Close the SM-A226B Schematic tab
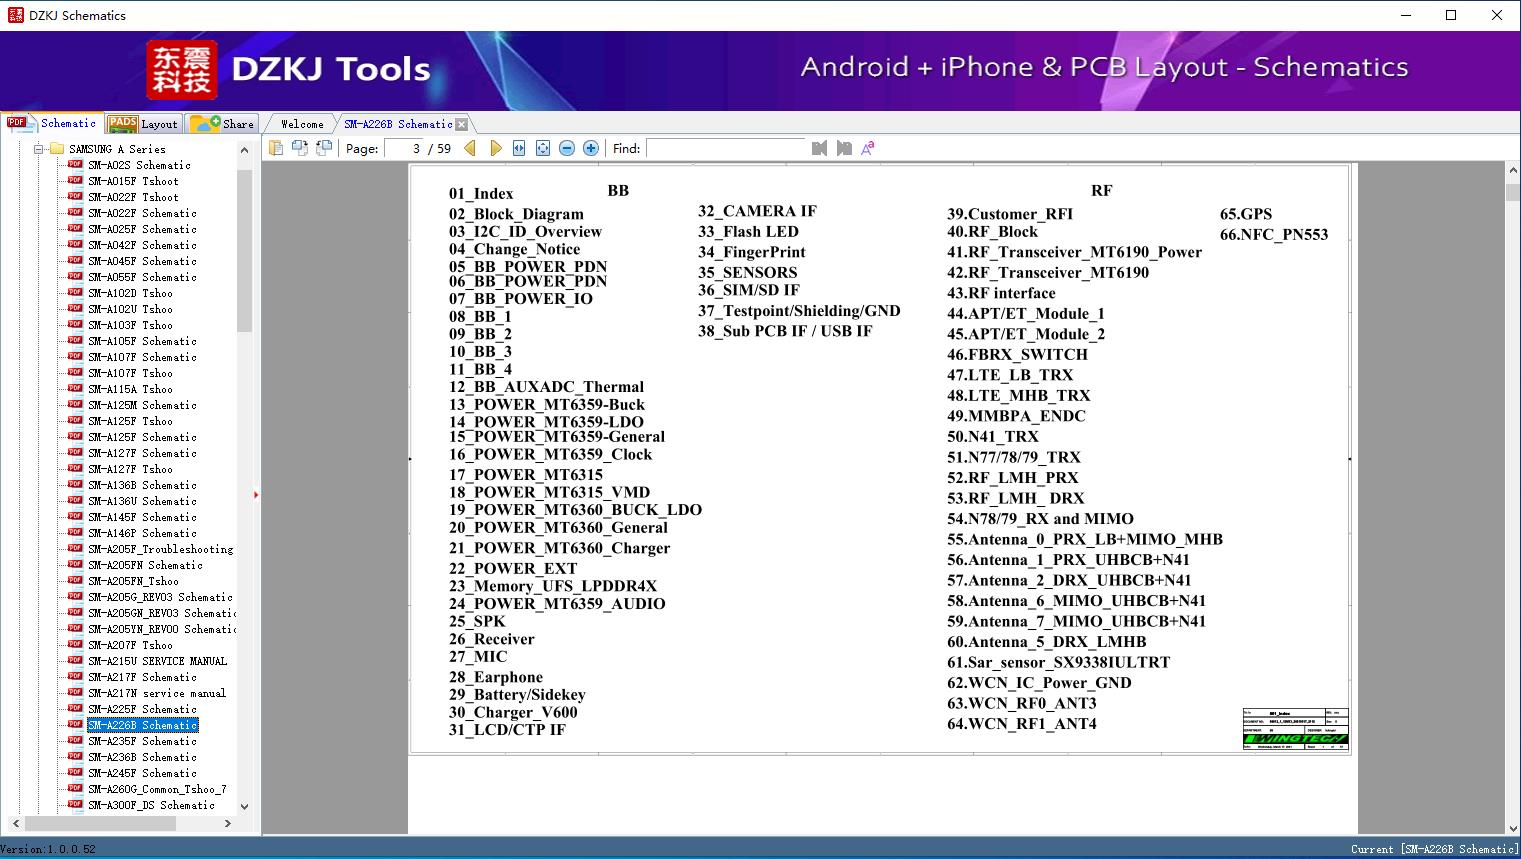This screenshot has height=859, width=1521. (461, 124)
